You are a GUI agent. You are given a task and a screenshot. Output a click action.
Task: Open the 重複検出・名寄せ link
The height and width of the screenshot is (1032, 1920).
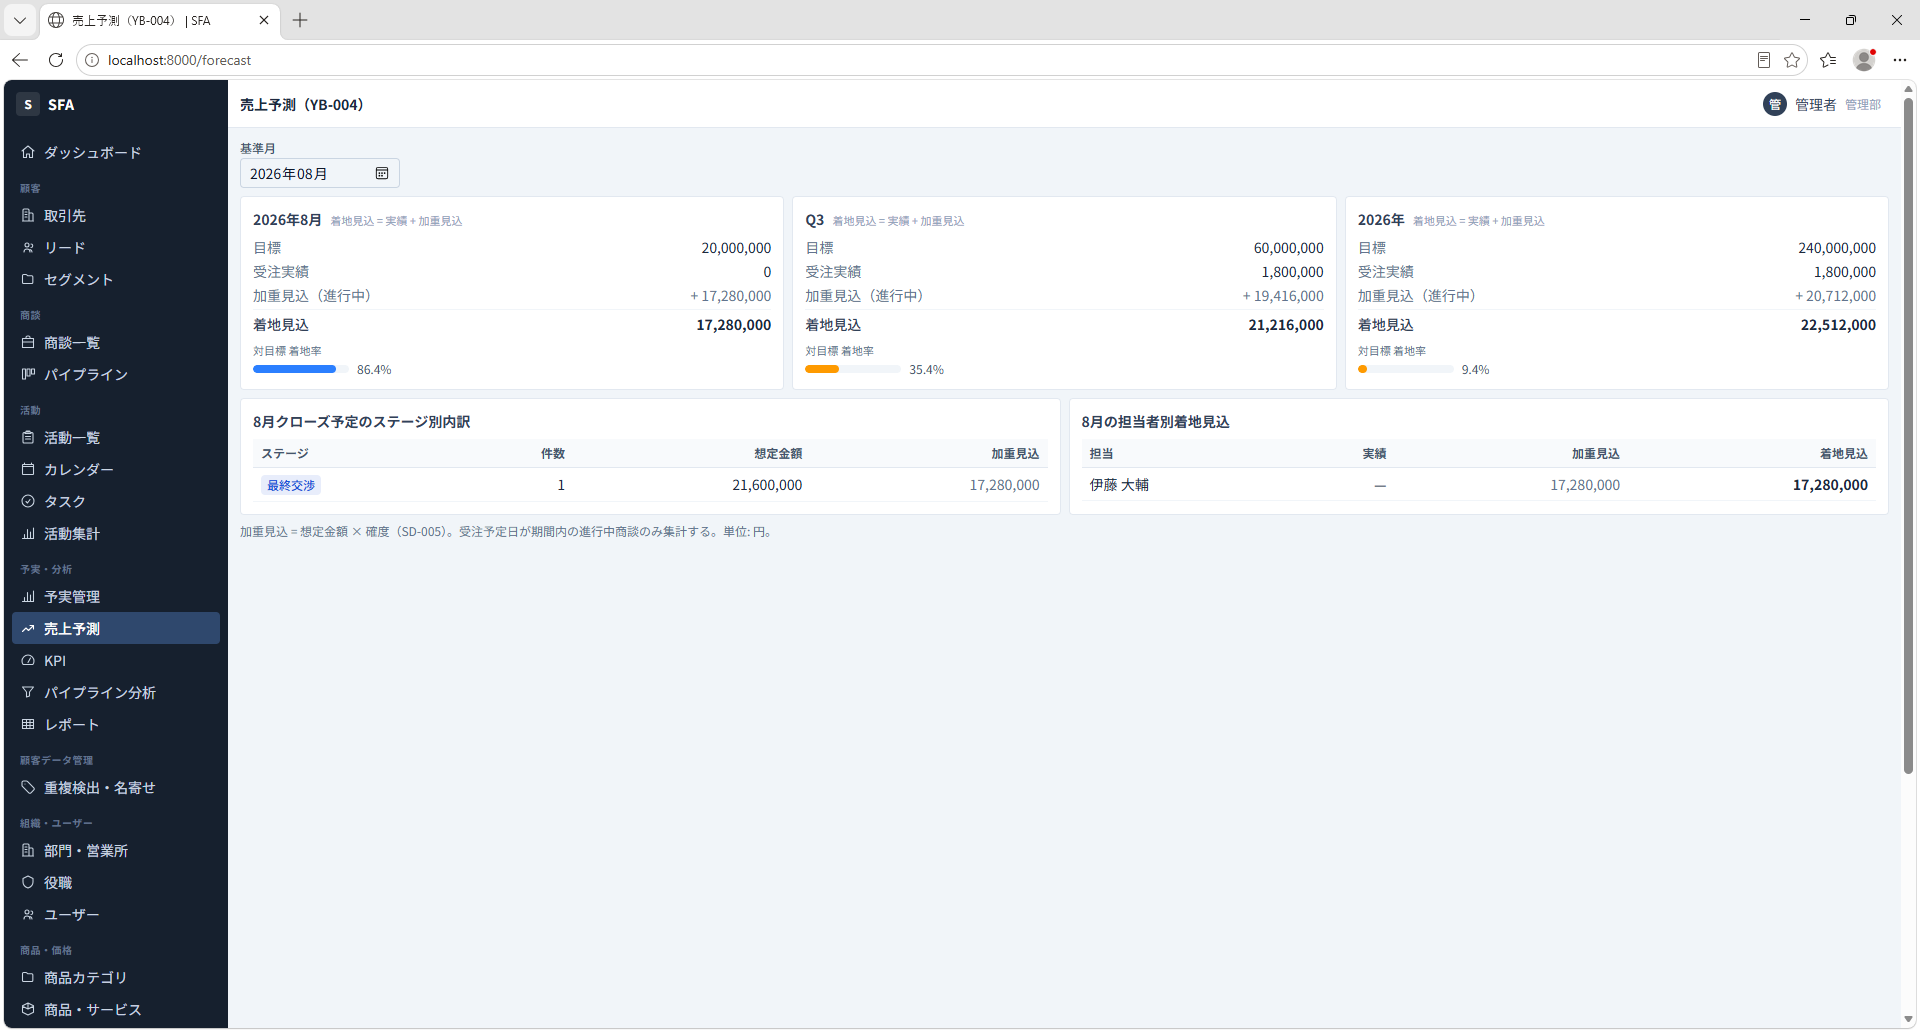click(116, 787)
